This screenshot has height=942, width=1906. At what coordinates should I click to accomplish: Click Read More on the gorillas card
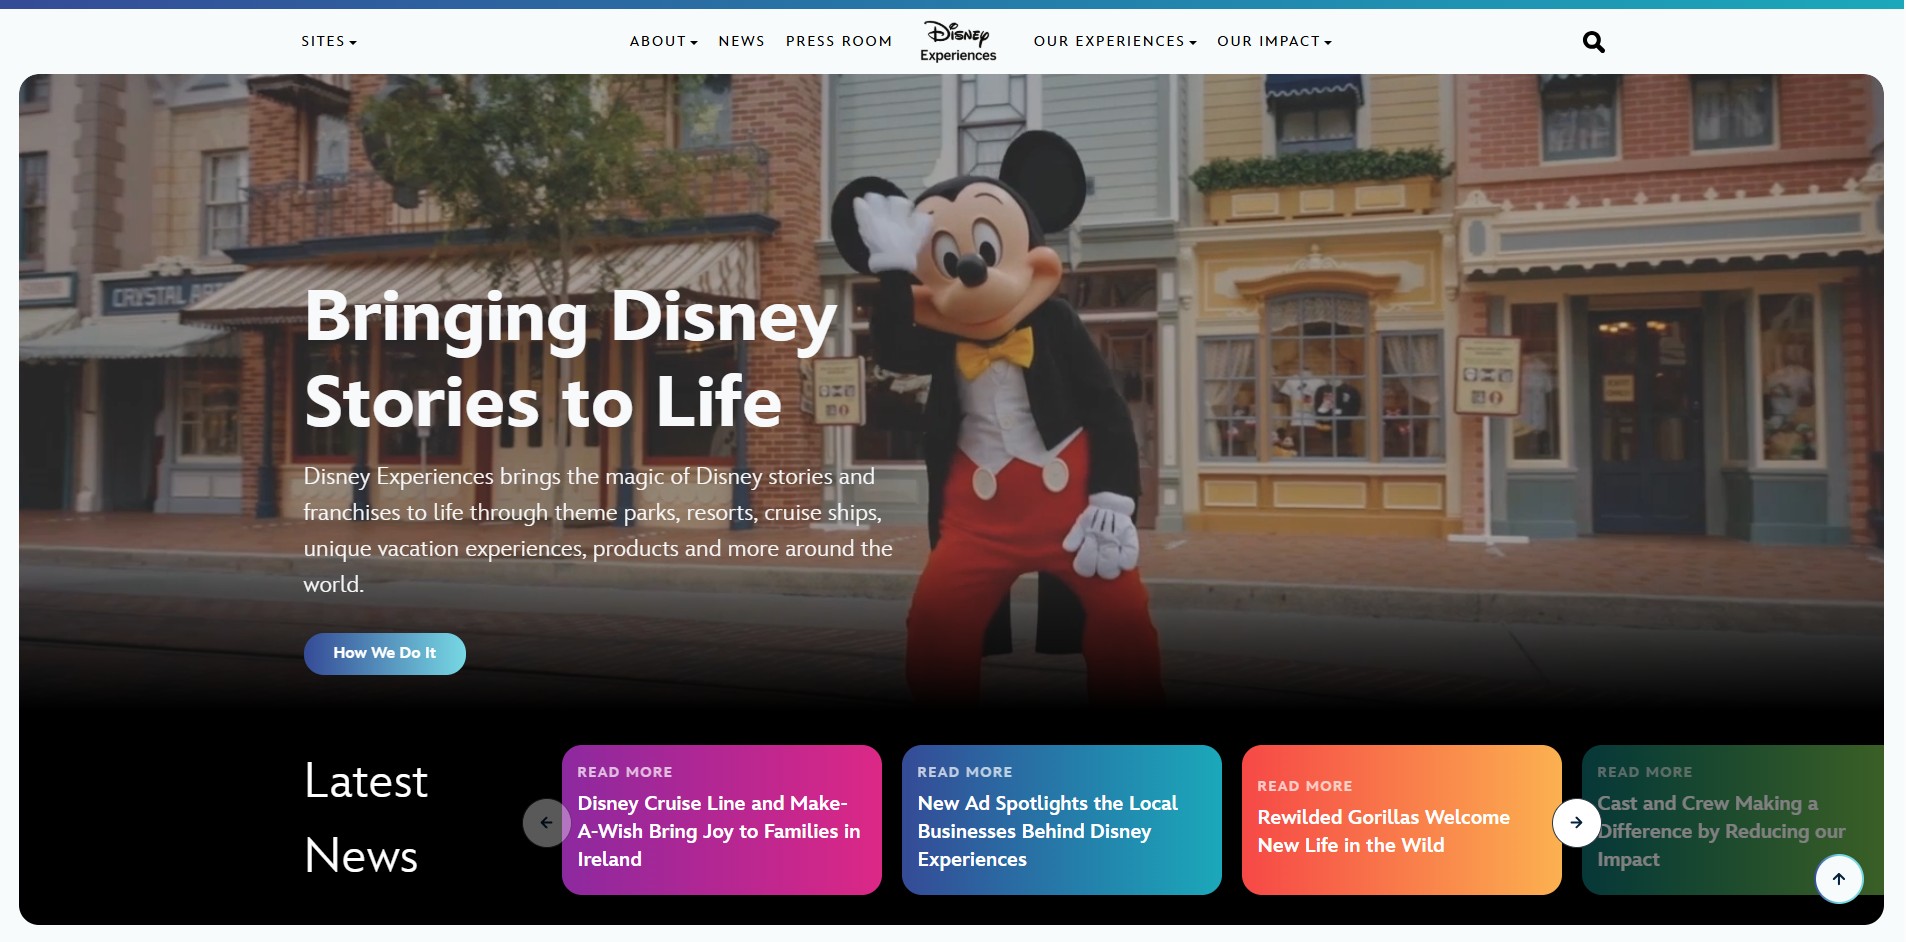(1304, 786)
